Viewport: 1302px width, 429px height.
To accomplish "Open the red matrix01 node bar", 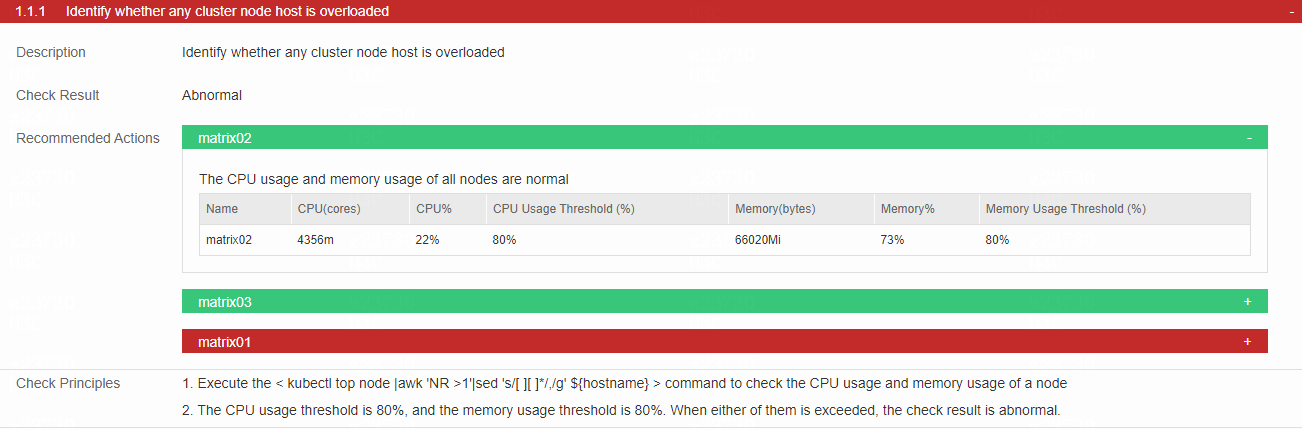I will point(725,342).
